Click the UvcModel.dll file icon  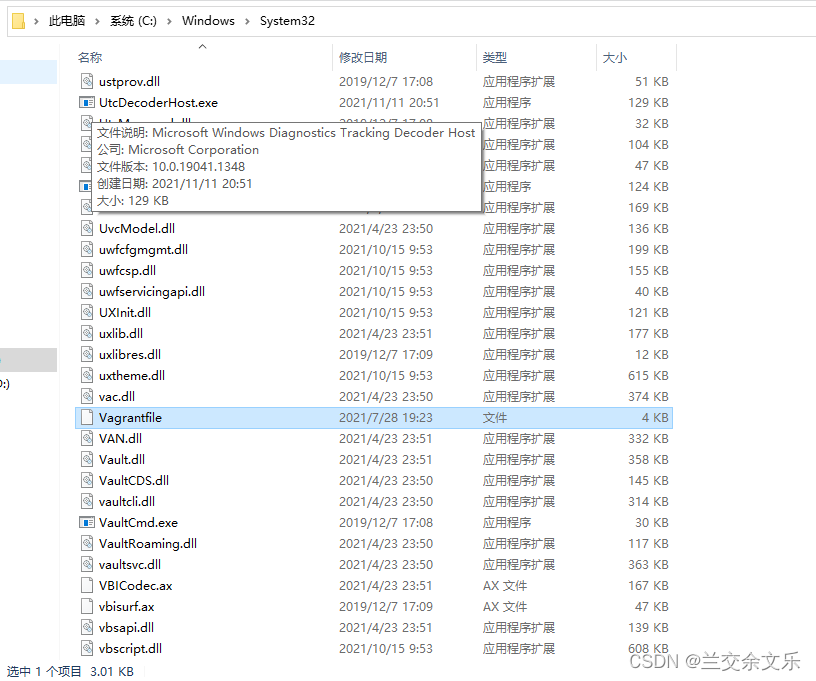[x=87, y=228]
